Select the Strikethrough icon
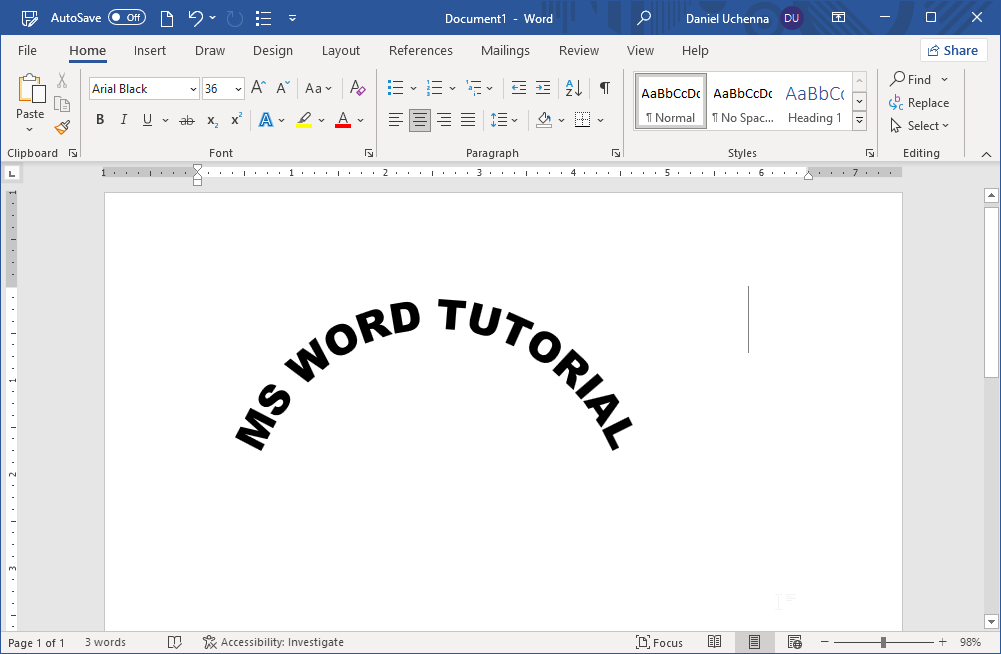The width and height of the screenshot is (1001, 654). 186,119
